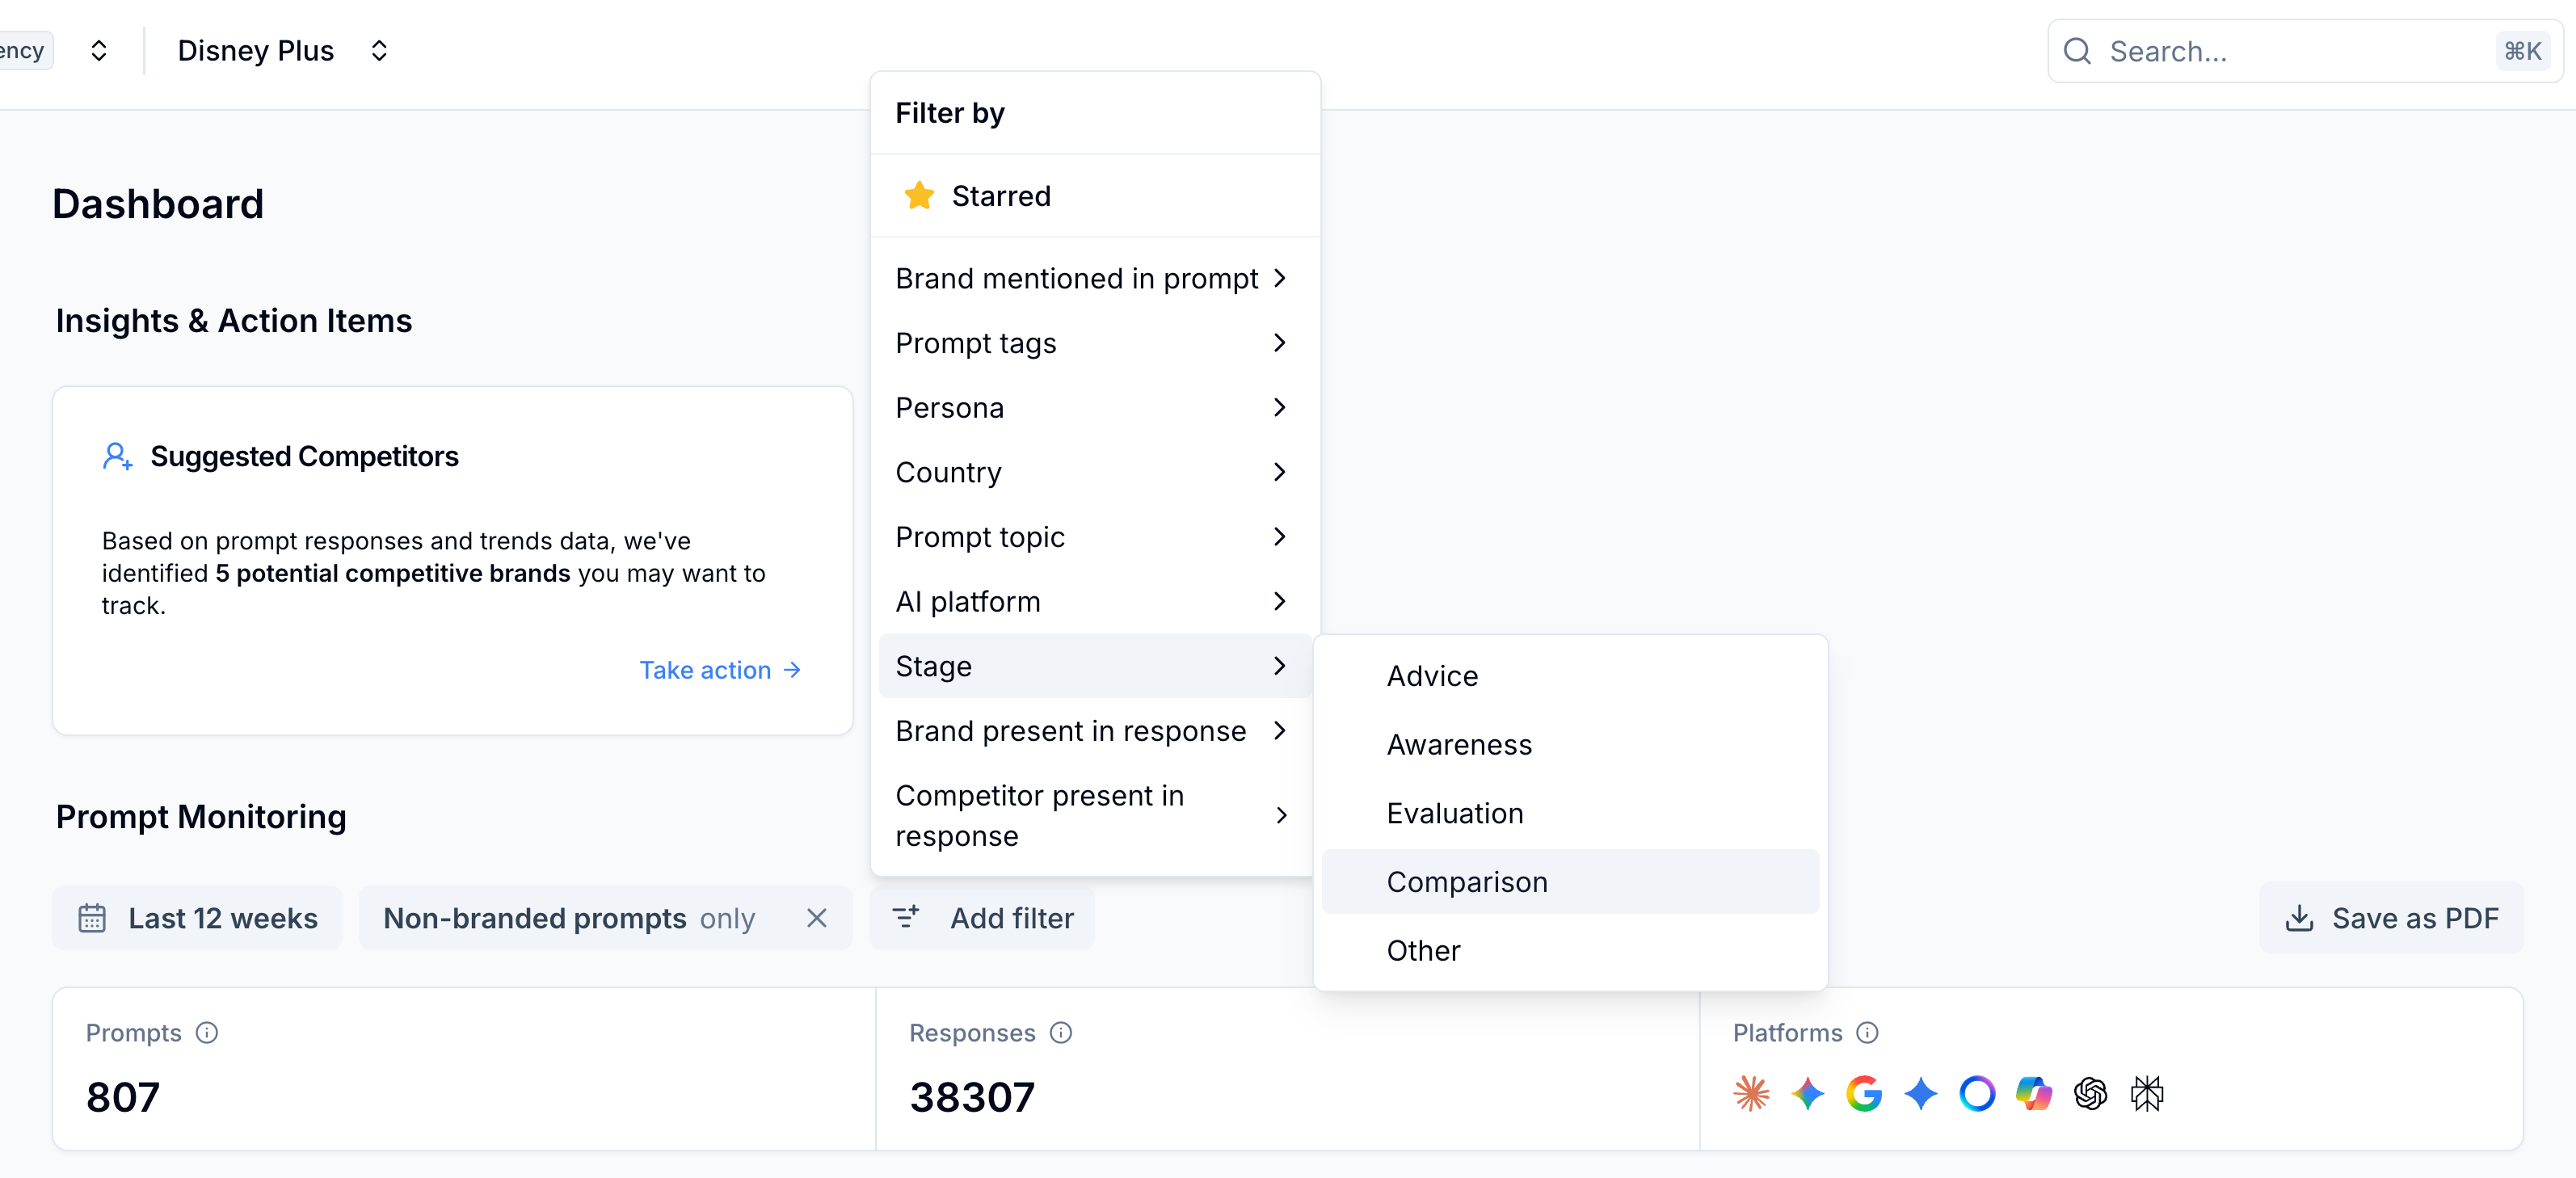Click Save as PDF button
The width and height of the screenshot is (2576, 1178).
coord(2391,918)
